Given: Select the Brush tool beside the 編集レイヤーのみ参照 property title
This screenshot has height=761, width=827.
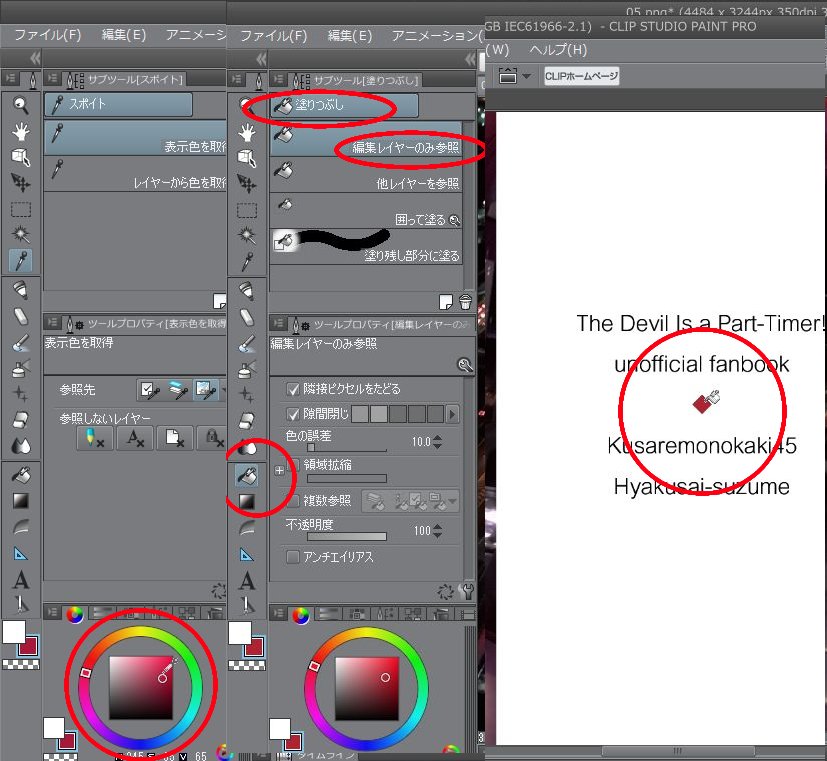Looking at the screenshot, I should (246, 343).
